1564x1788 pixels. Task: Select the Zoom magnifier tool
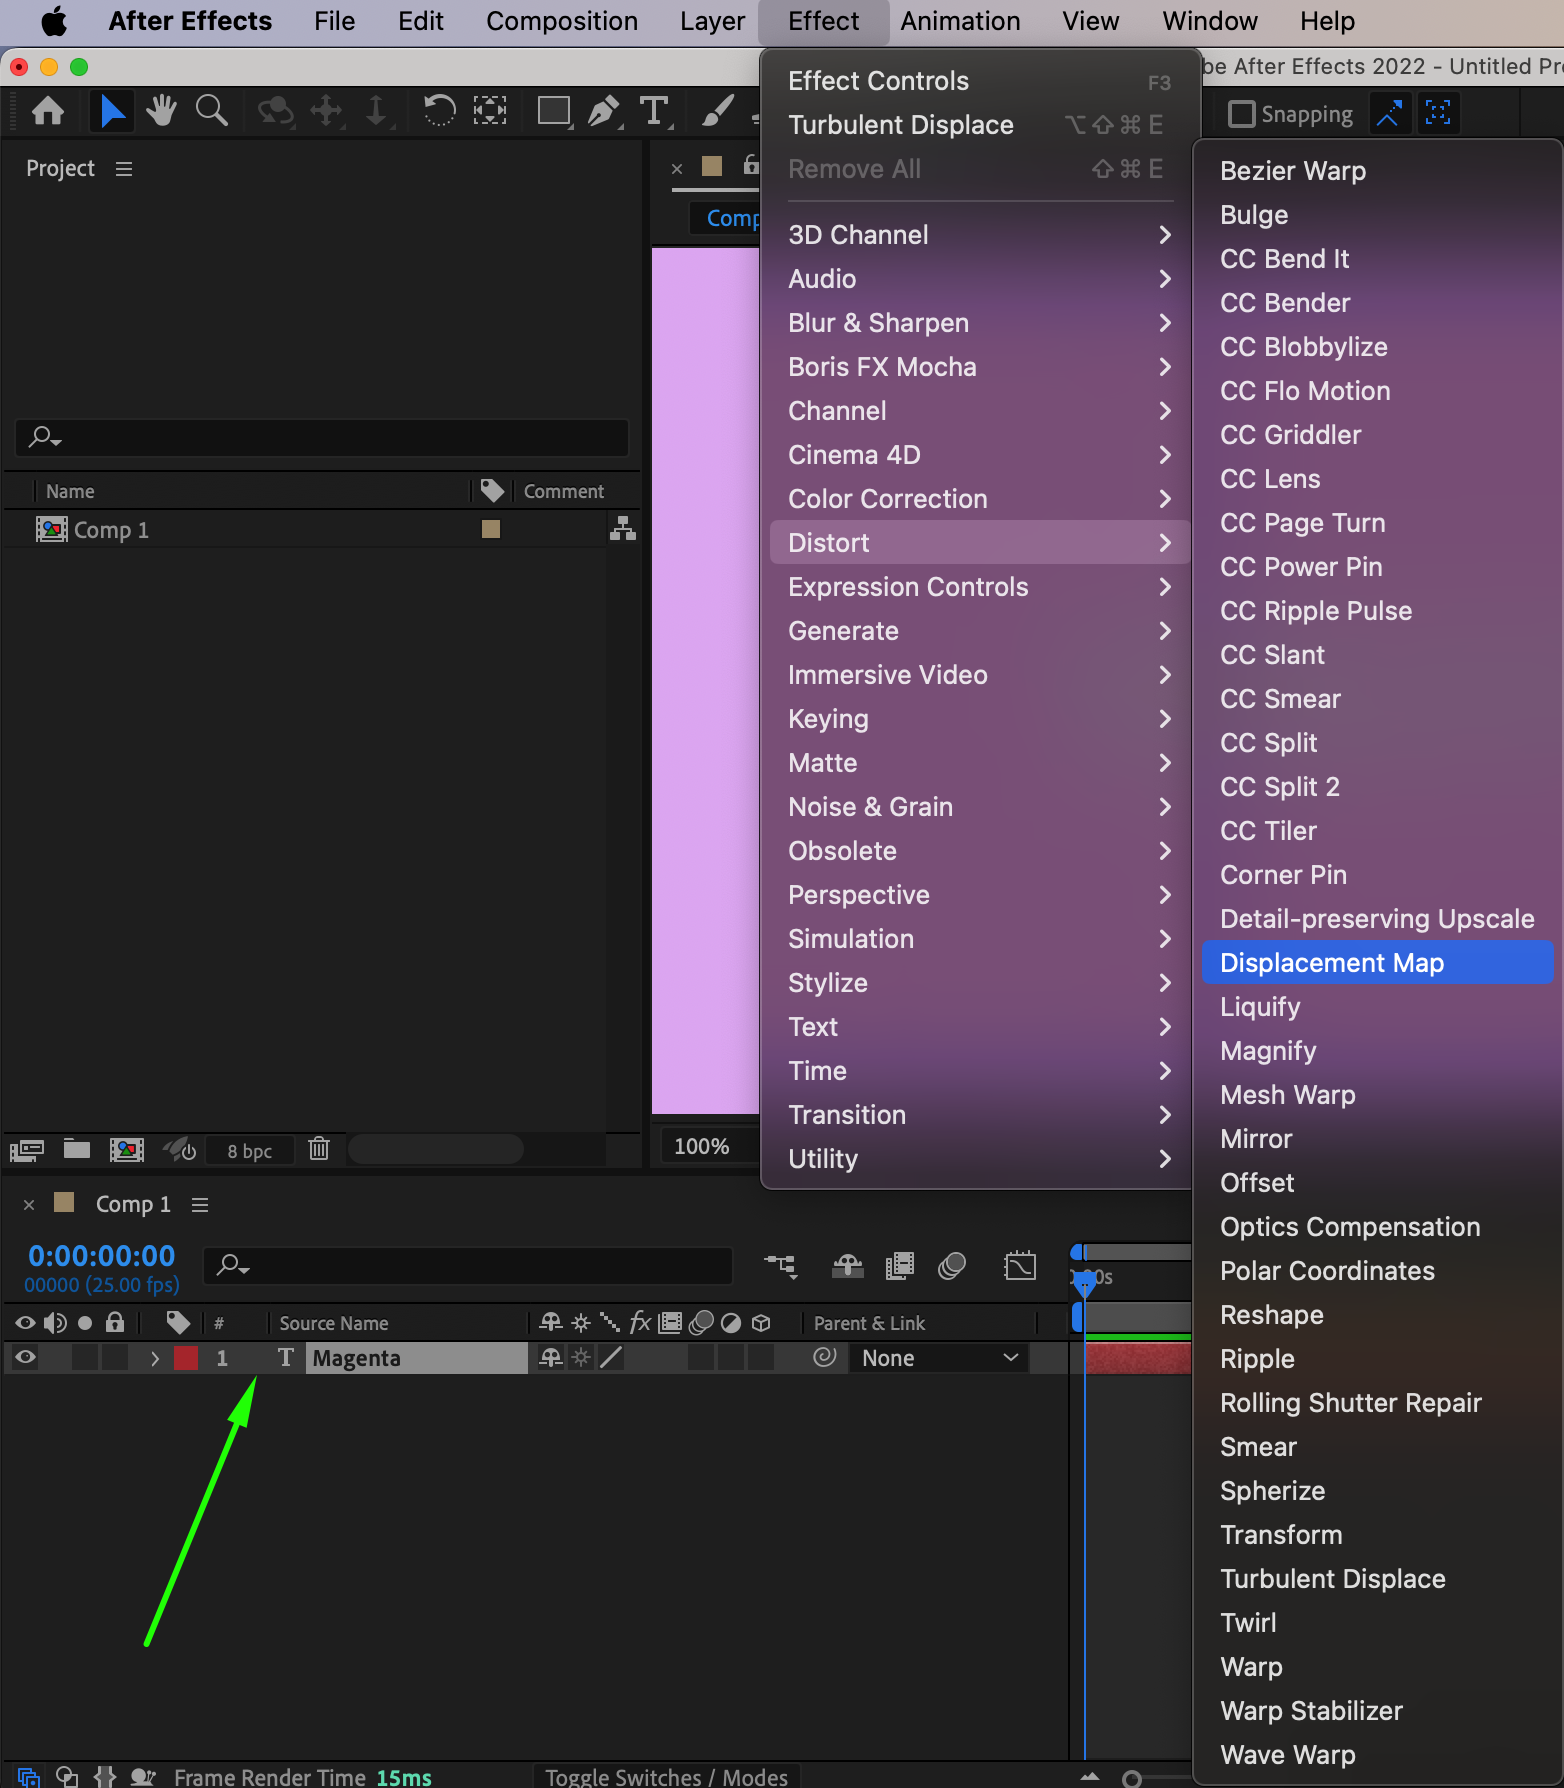(211, 111)
